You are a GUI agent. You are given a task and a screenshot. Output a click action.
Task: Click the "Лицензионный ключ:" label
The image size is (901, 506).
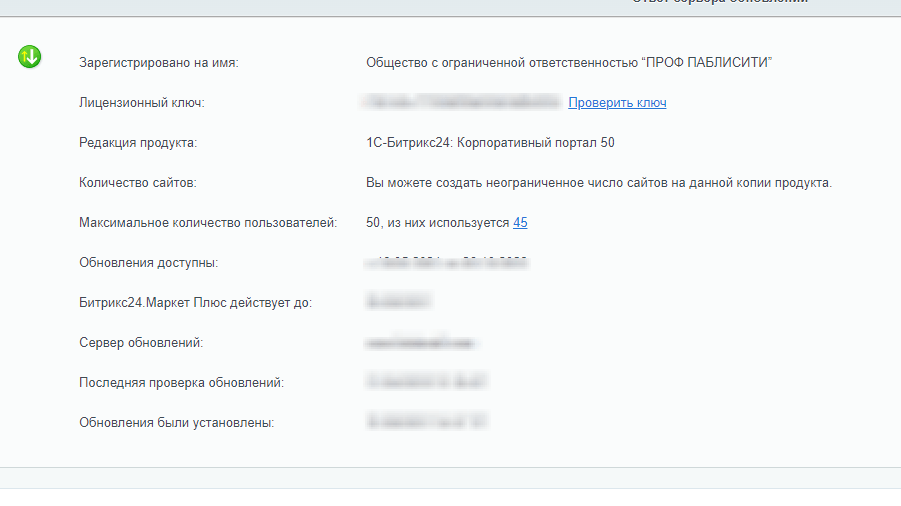point(142,103)
